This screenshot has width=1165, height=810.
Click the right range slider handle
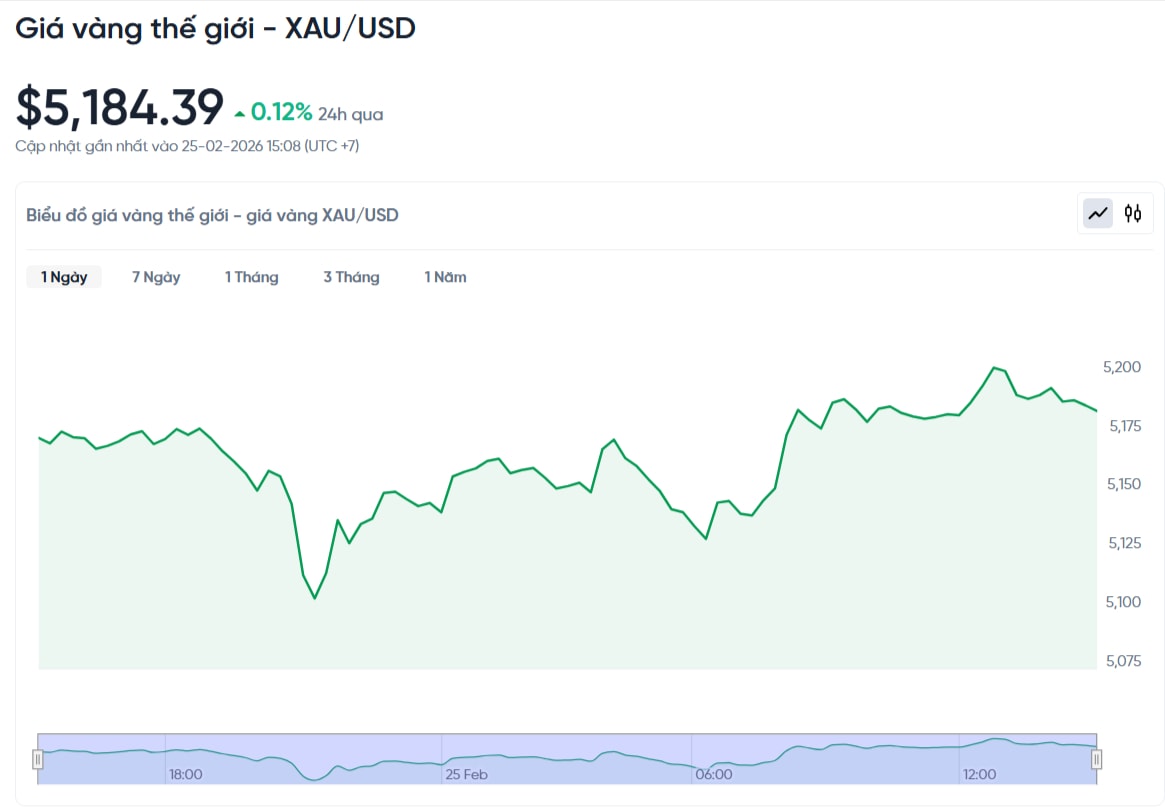[1096, 759]
